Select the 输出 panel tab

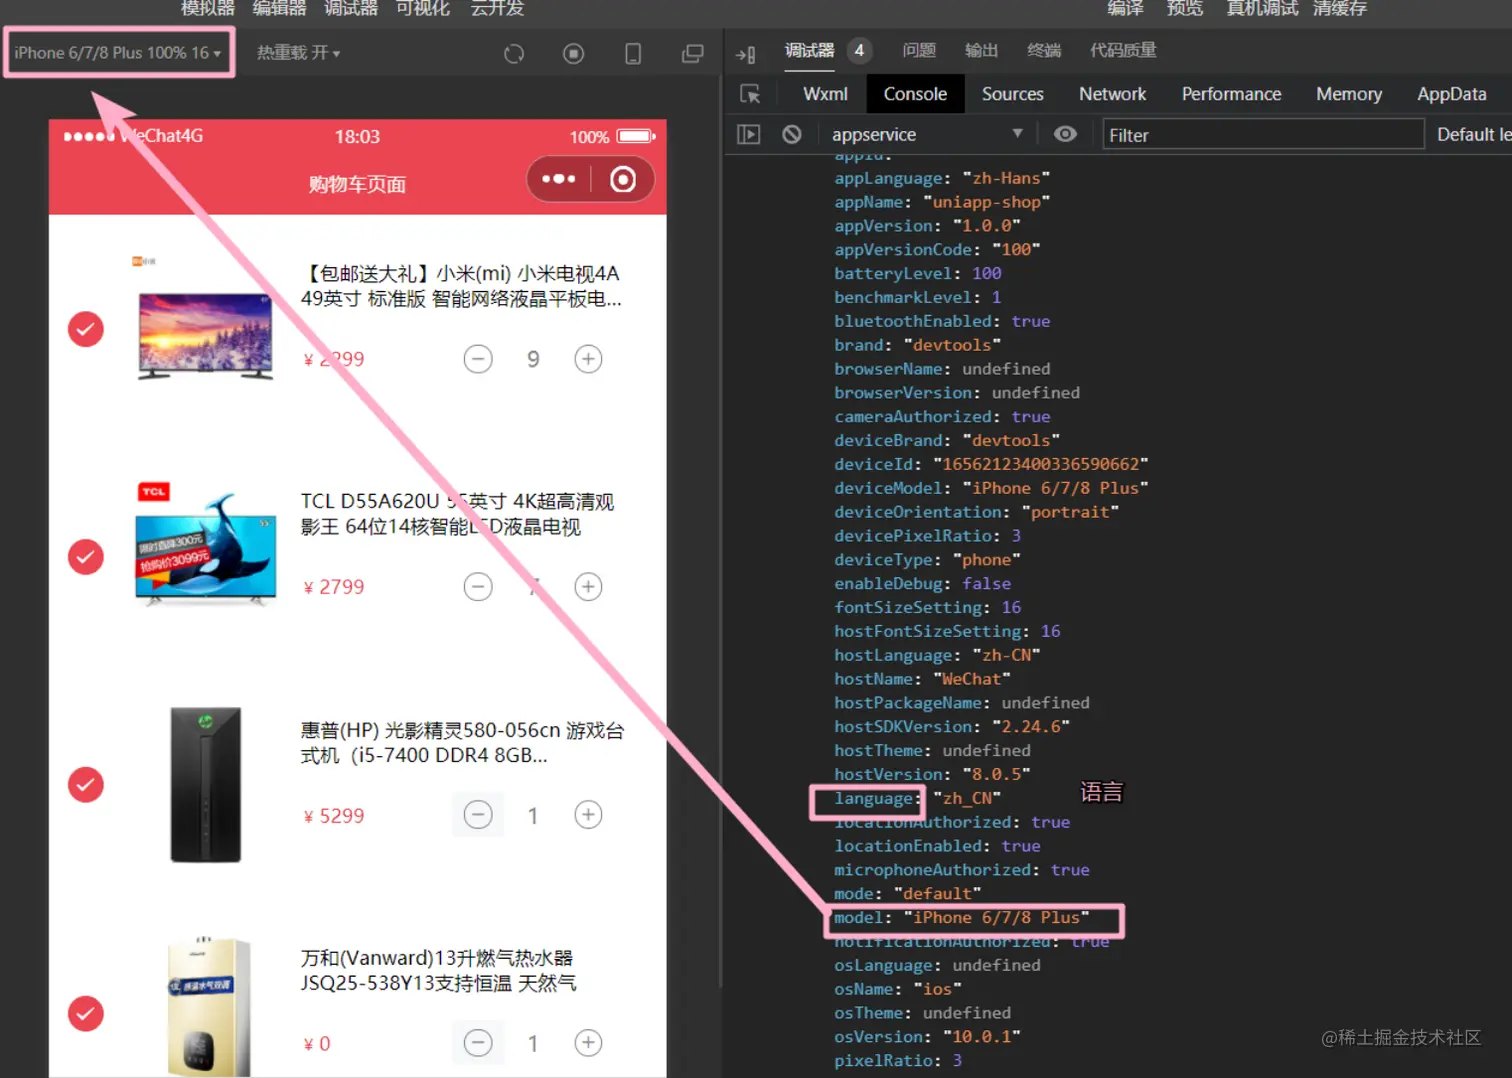(x=981, y=51)
